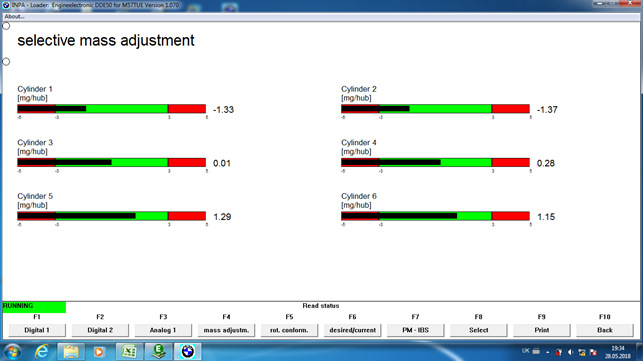This screenshot has height=361, width=643.
Task: Click the Cylinder 4 bar gauge
Action: point(436,162)
